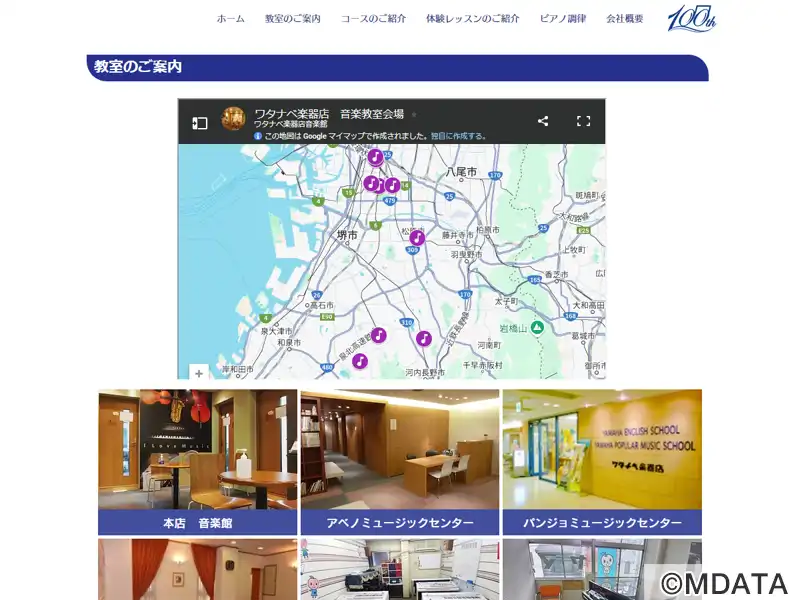800x600 pixels.
Task: Open the 会社概要 menu item
Action: pyautogui.click(x=624, y=19)
